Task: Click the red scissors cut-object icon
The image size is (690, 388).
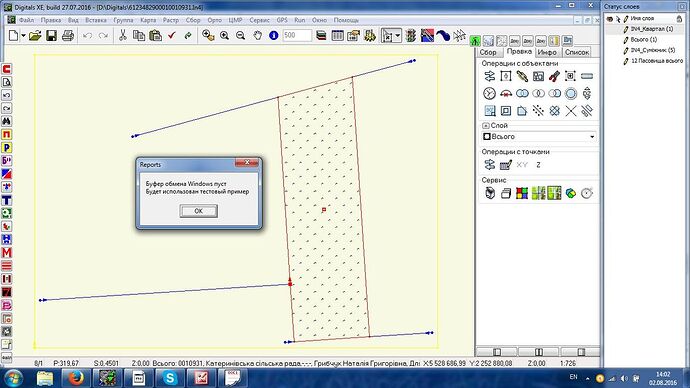Action: (554, 77)
